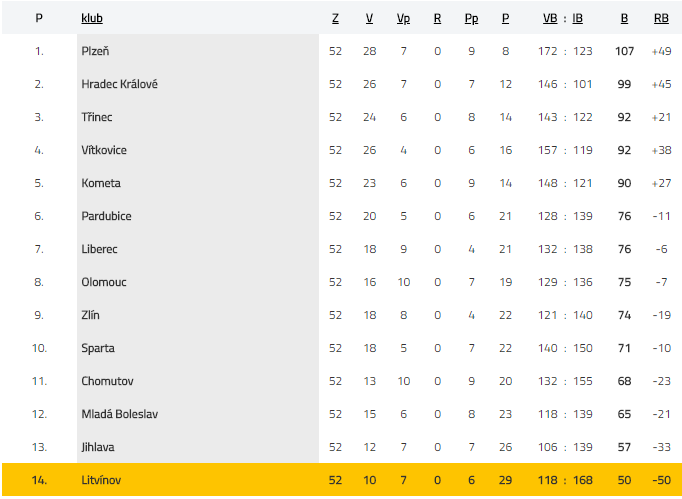
Task: Select the Sparta club row
Action: (x=98, y=348)
